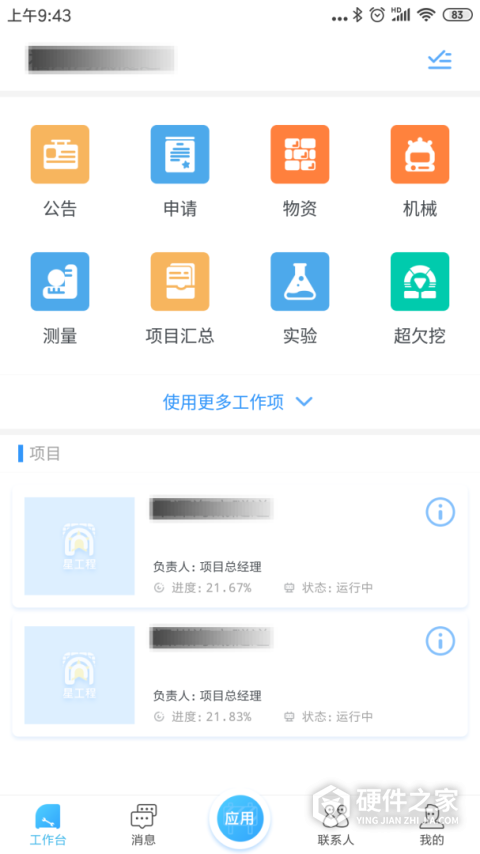This screenshot has height=854, width=480.
Task: Tap the Bluetooth status bar icon
Action: (357, 15)
